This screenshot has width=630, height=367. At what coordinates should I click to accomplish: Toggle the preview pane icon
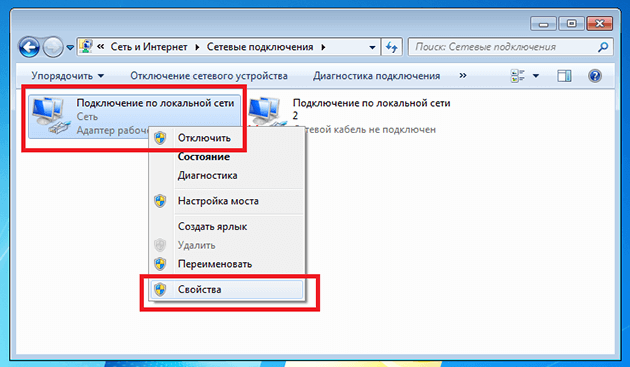(x=564, y=76)
